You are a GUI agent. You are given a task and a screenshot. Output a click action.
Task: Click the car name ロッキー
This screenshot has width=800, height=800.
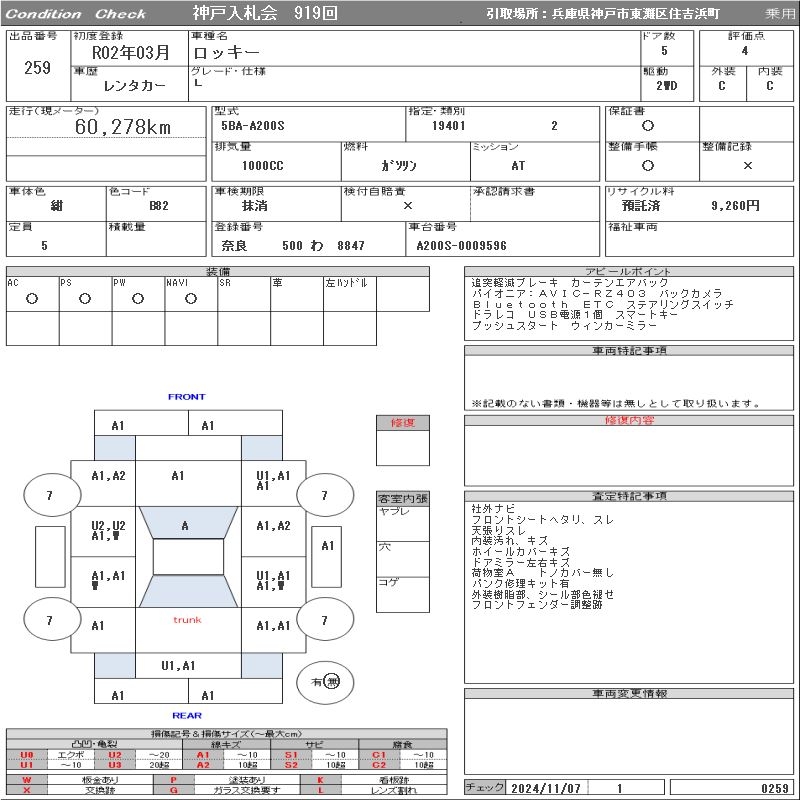coord(226,53)
